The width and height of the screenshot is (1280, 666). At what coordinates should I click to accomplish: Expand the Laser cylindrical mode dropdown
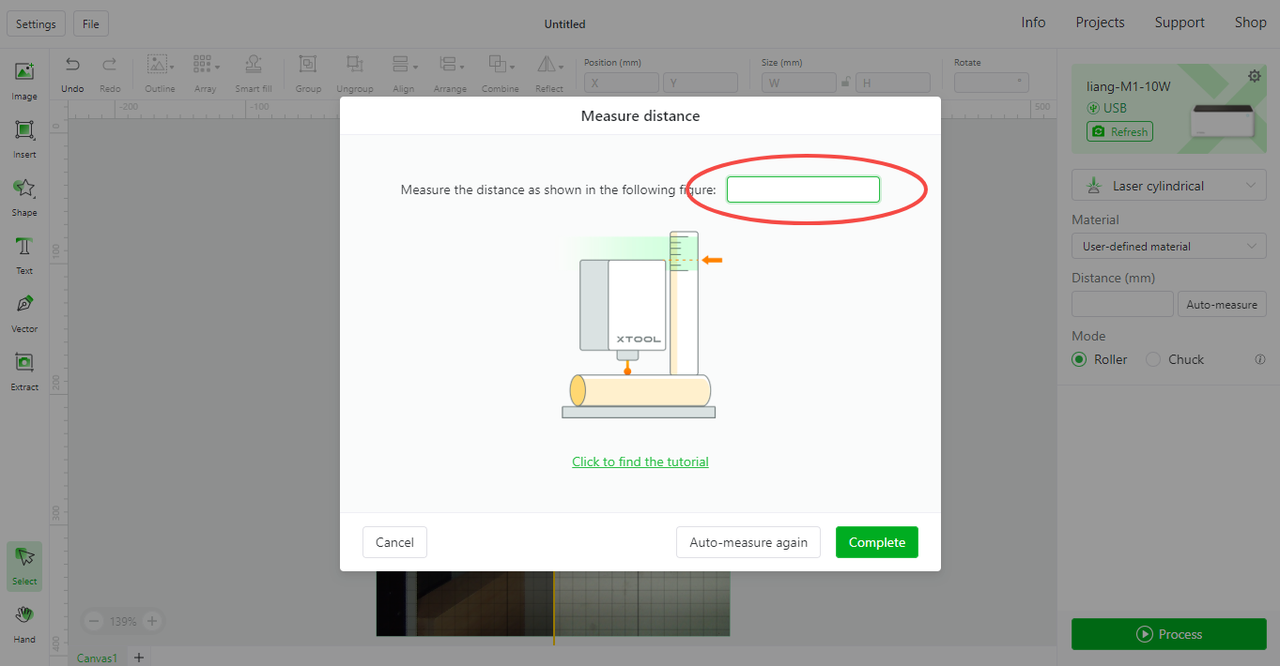click(x=1169, y=186)
